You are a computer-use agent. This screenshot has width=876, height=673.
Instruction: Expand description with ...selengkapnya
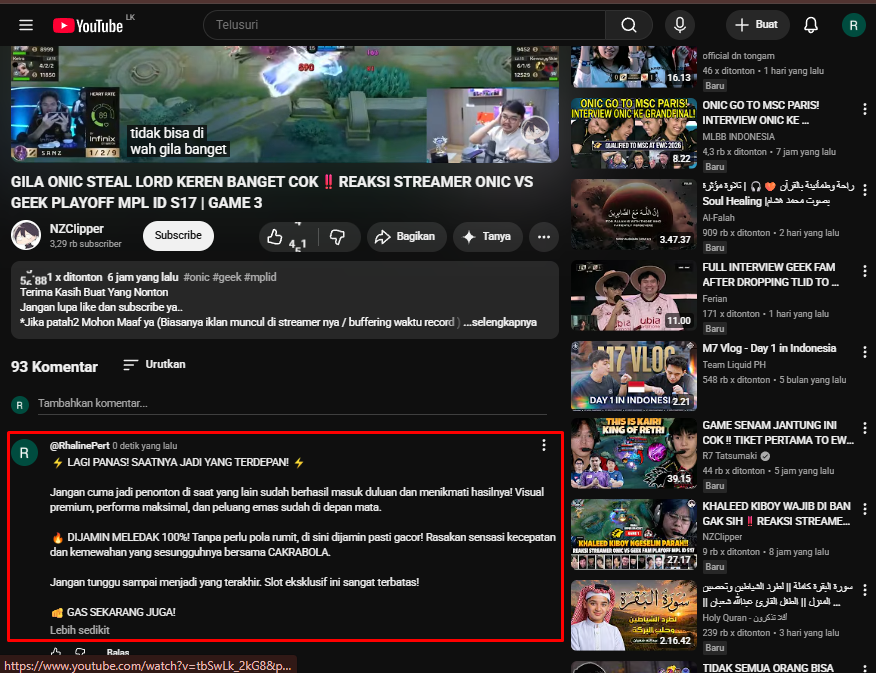[x=500, y=322]
